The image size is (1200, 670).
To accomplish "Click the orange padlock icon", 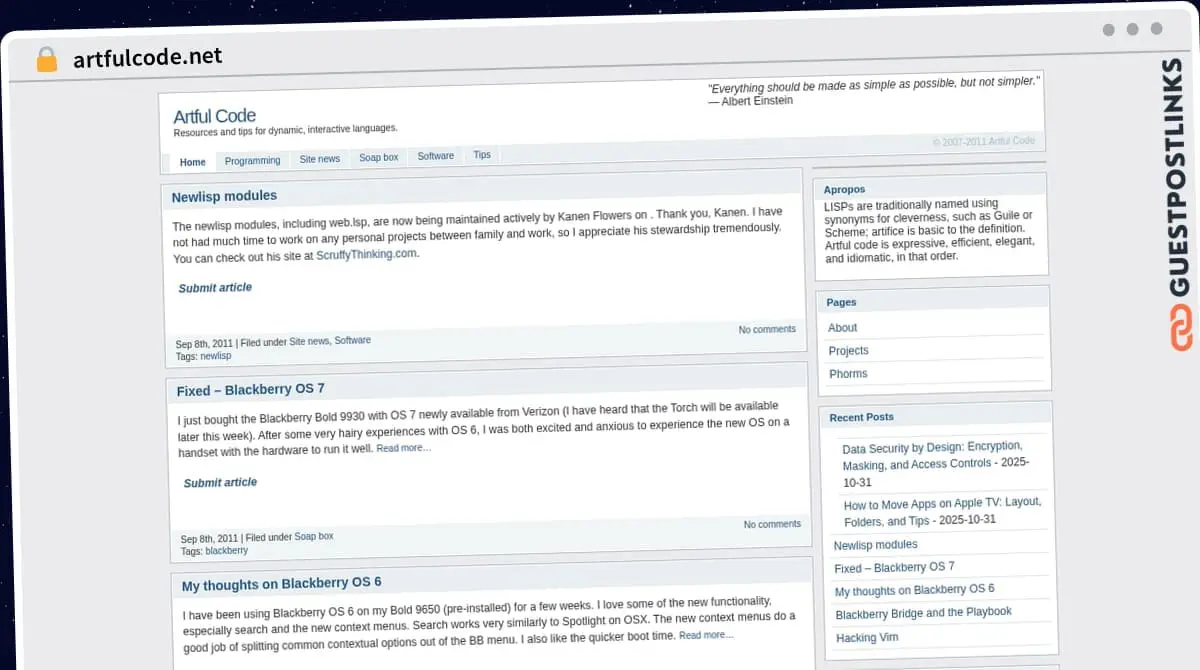I will 46,59.
